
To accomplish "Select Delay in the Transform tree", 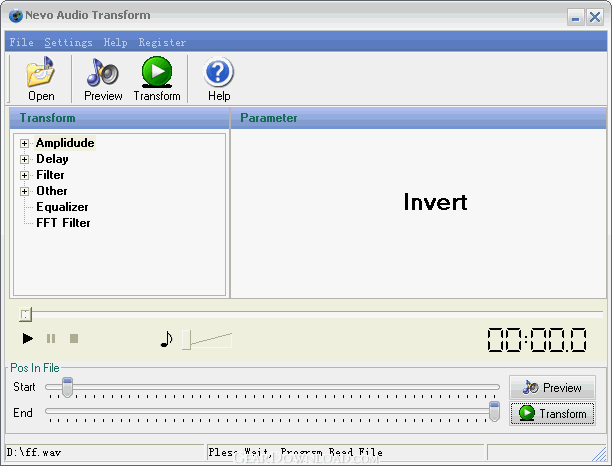I will click(x=52, y=159).
